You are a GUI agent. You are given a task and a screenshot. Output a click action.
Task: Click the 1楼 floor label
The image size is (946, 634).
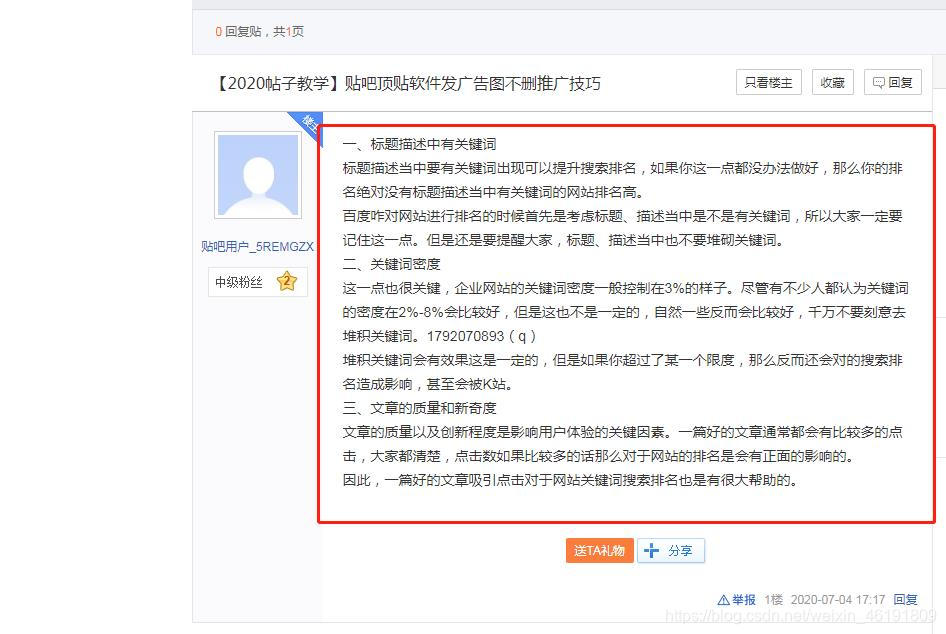click(x=773, y=600)
